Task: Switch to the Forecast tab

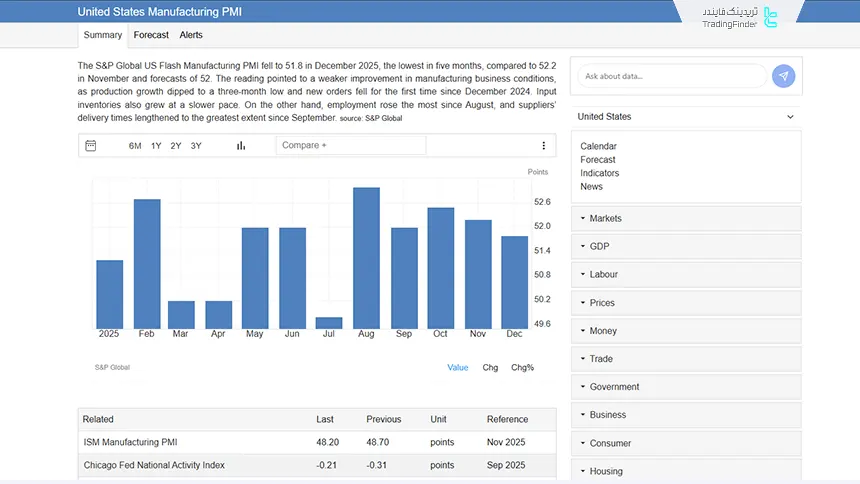Action: tap(151, 35)
